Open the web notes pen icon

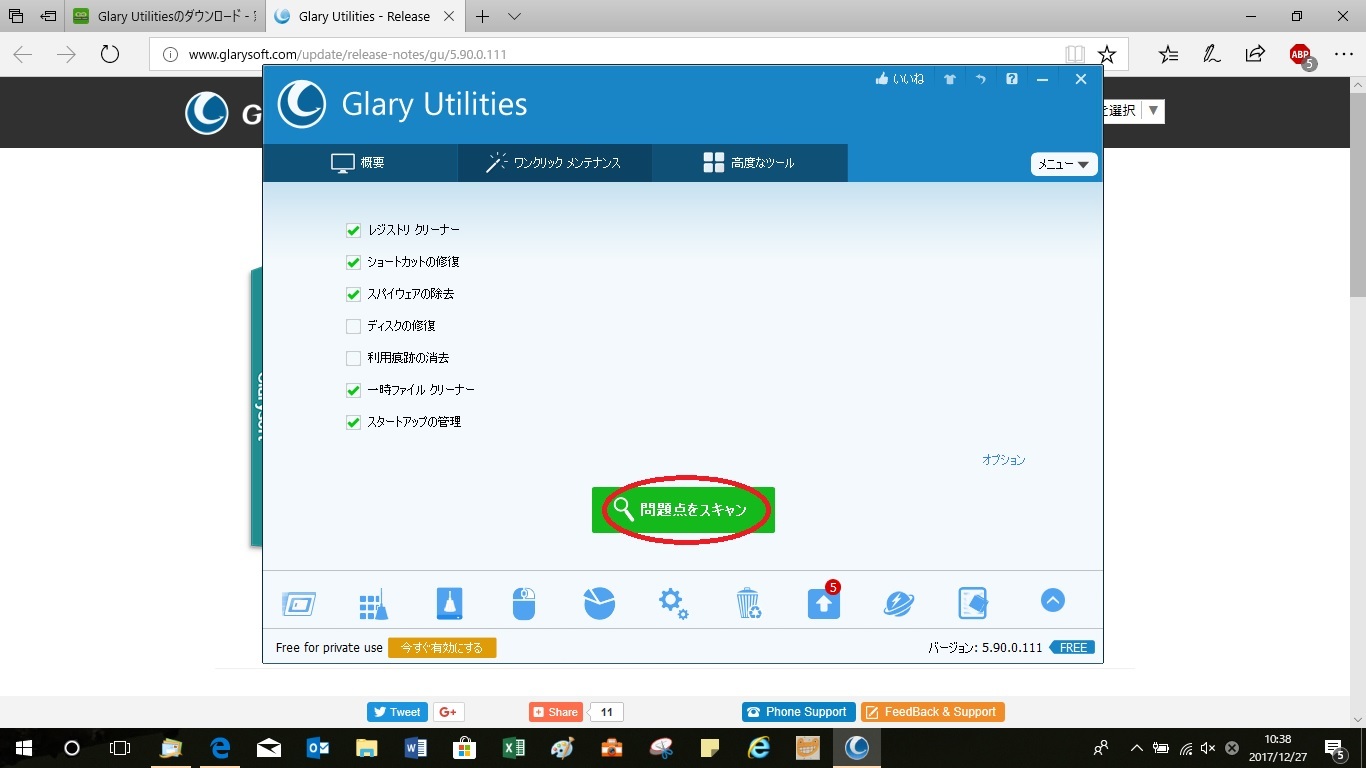[x=1212, y=54]
